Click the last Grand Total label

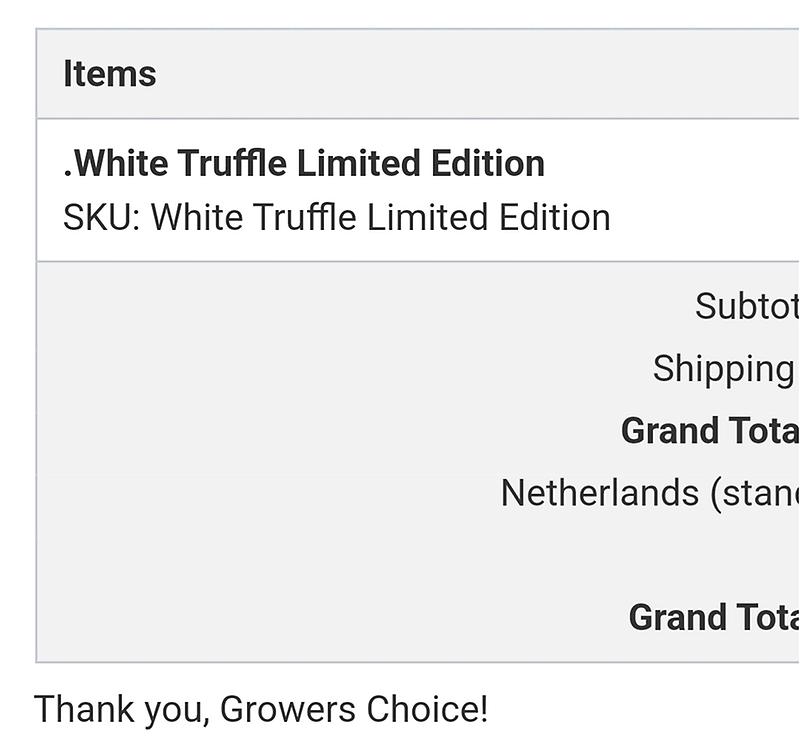pyautogui.click(x=713, y=617)
